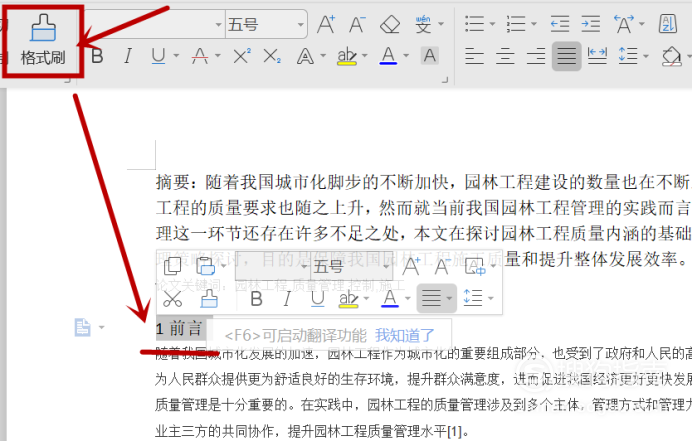Open mini toolbar font size 五号 box

[x=351, y=266]
